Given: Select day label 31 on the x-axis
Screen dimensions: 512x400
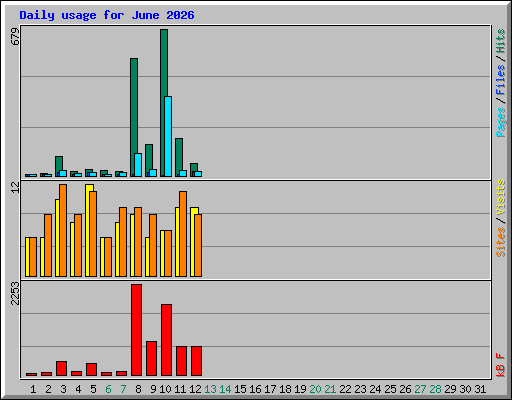Looking at the screenshot, I should (x=480, y=389).
